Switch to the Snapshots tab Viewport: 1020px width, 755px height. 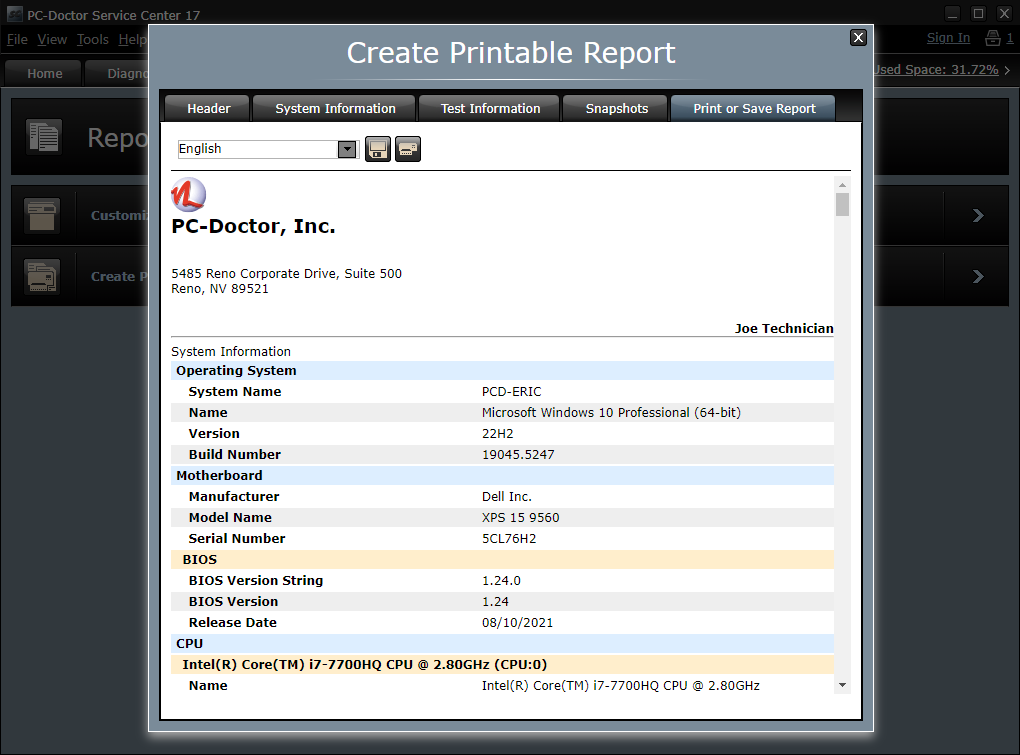(x=615, y=107)
